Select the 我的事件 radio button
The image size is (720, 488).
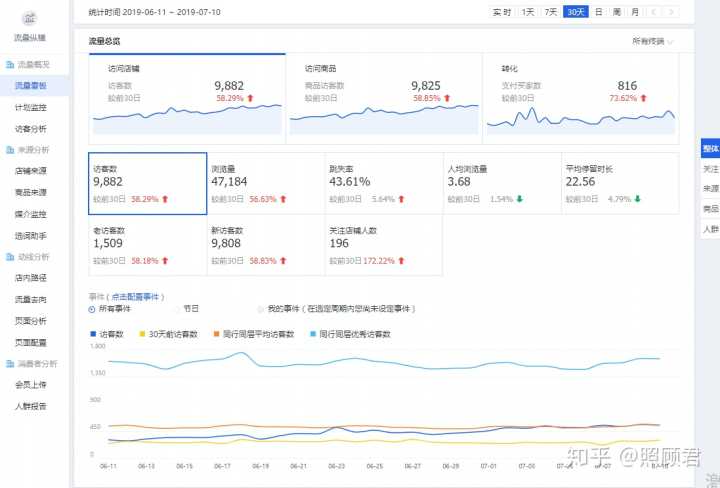(260, 309)
